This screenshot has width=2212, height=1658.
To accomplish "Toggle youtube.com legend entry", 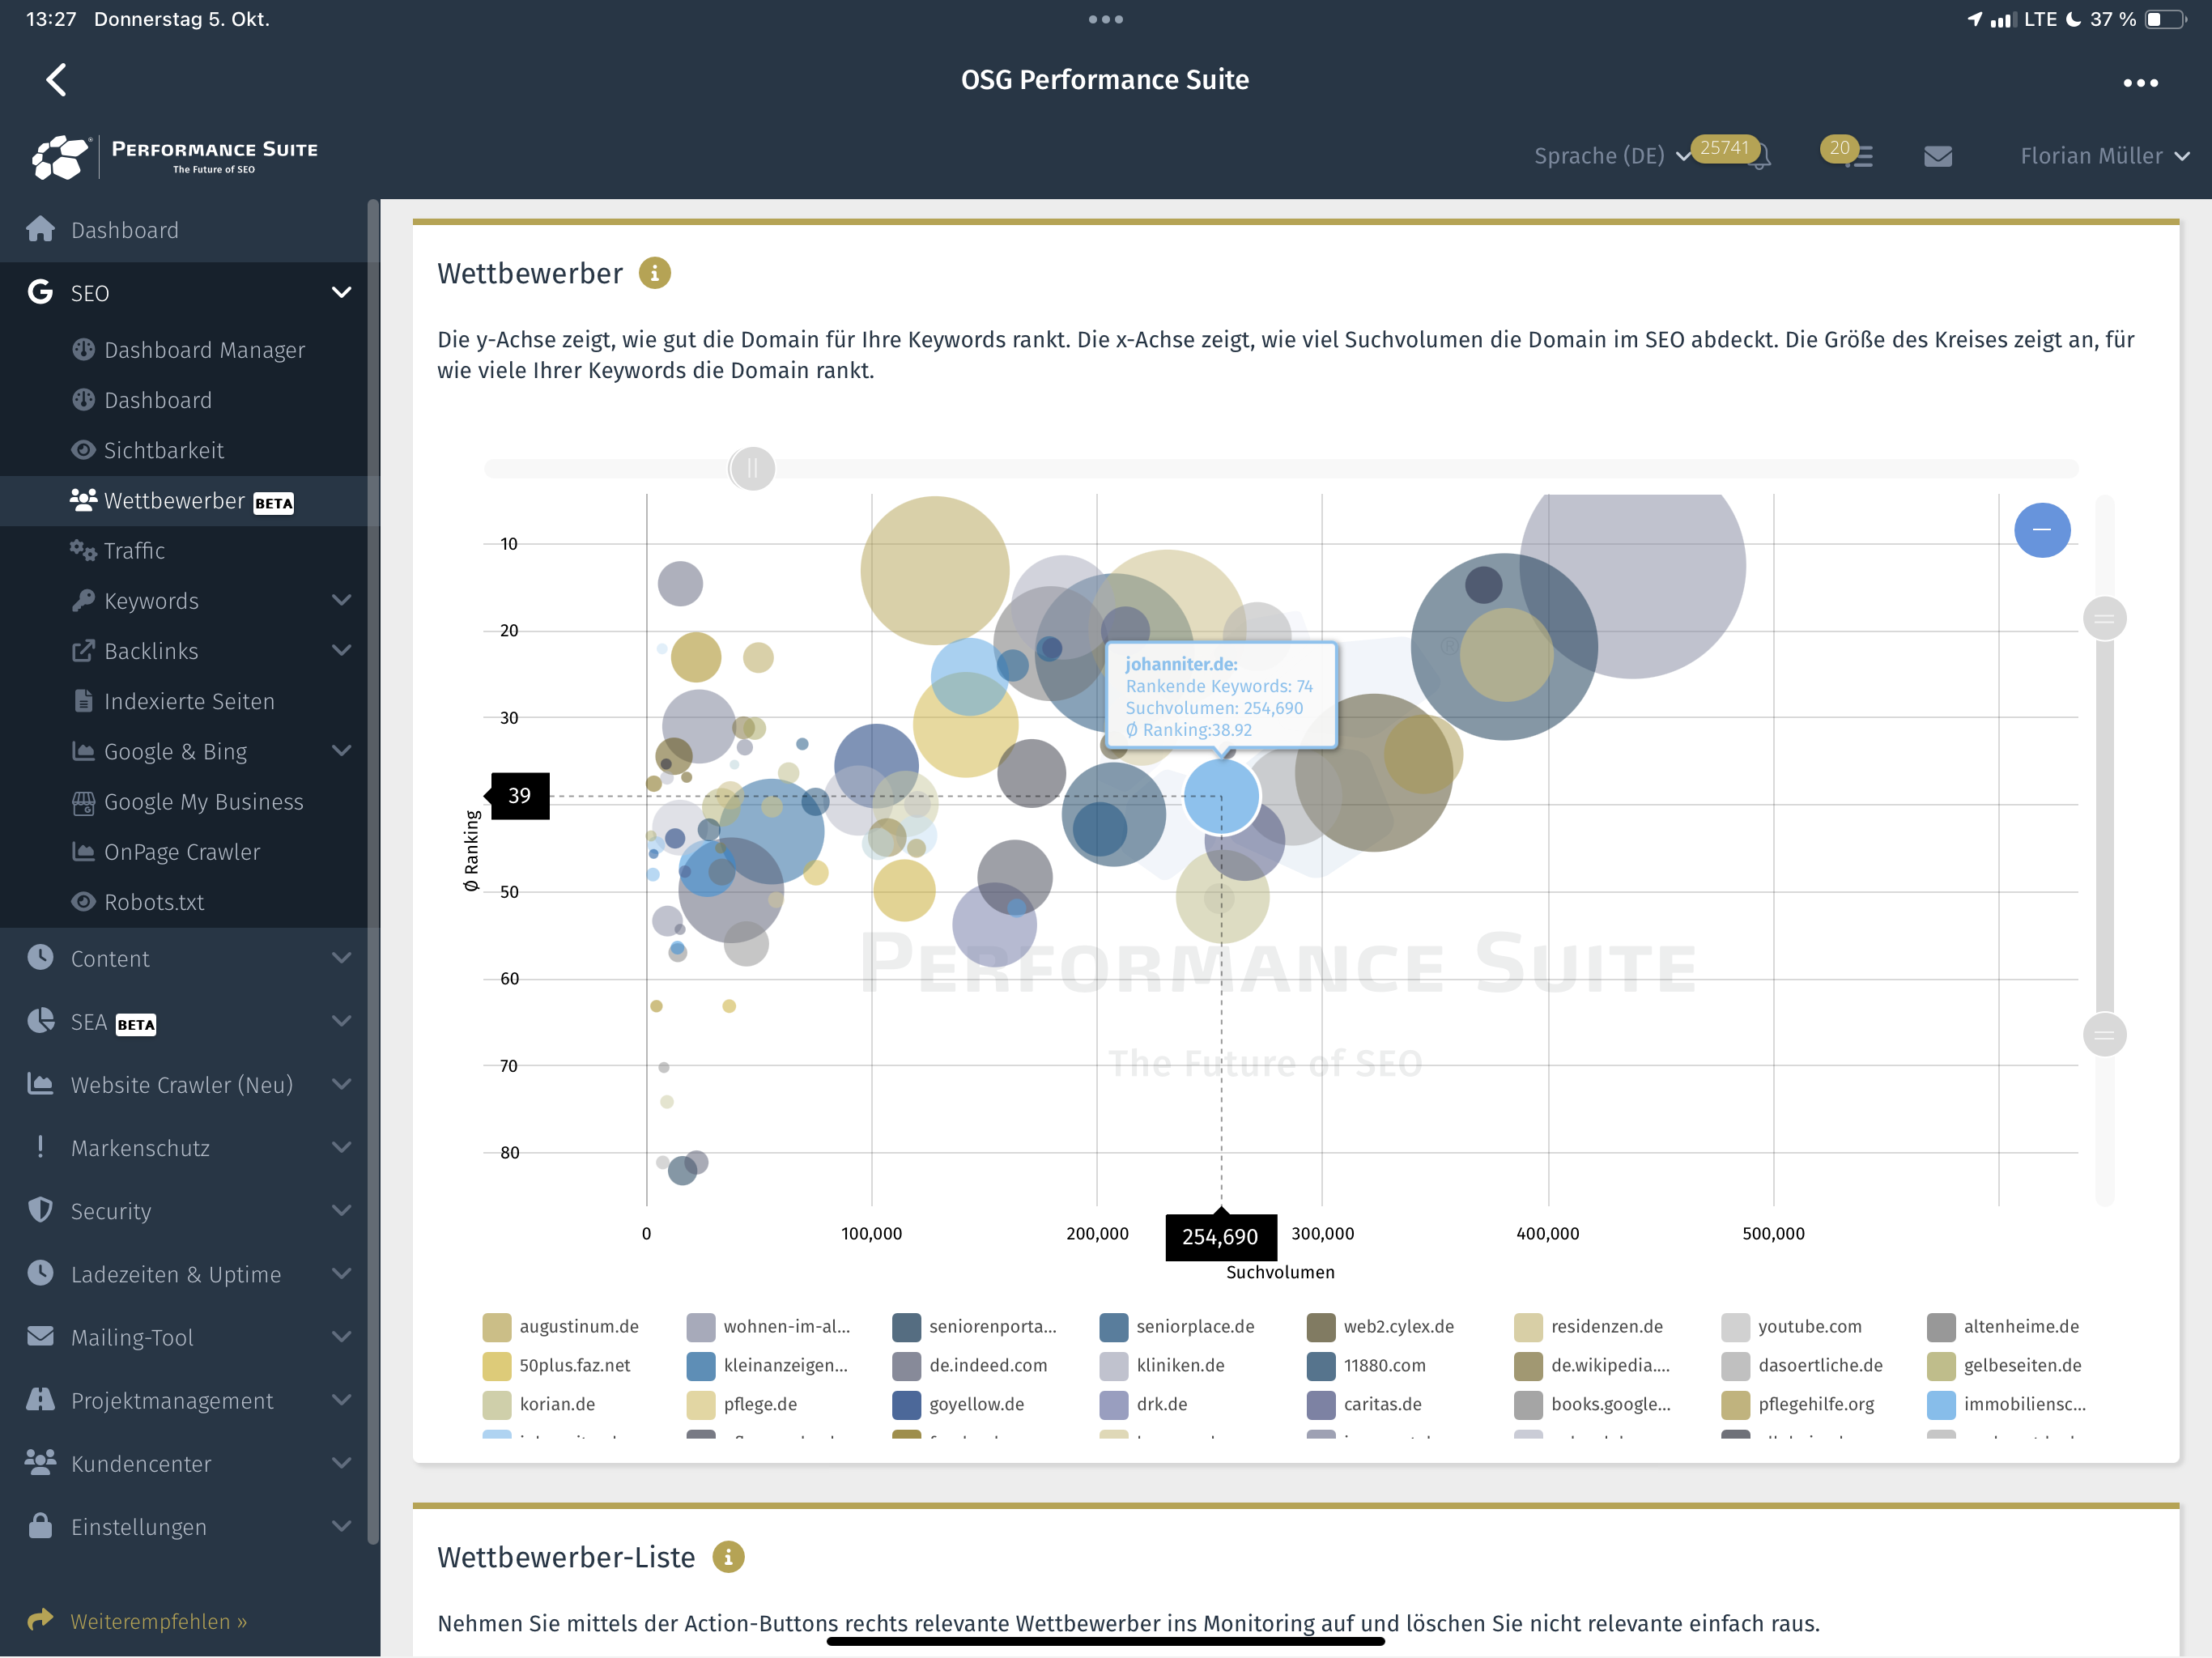I will pyautogui.click(x=1792, y=1326).
